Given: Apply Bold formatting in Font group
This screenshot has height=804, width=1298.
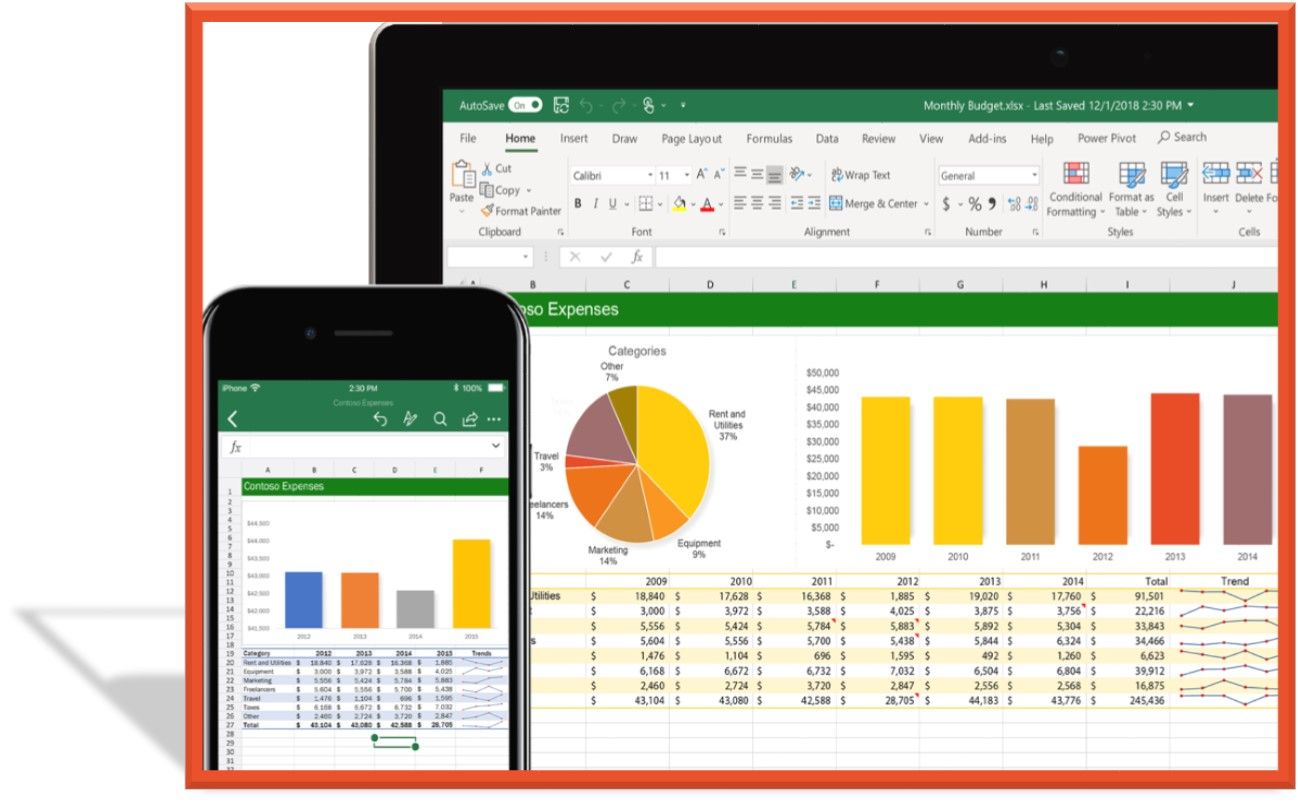Looking at the screenshot, I should 577,204.
